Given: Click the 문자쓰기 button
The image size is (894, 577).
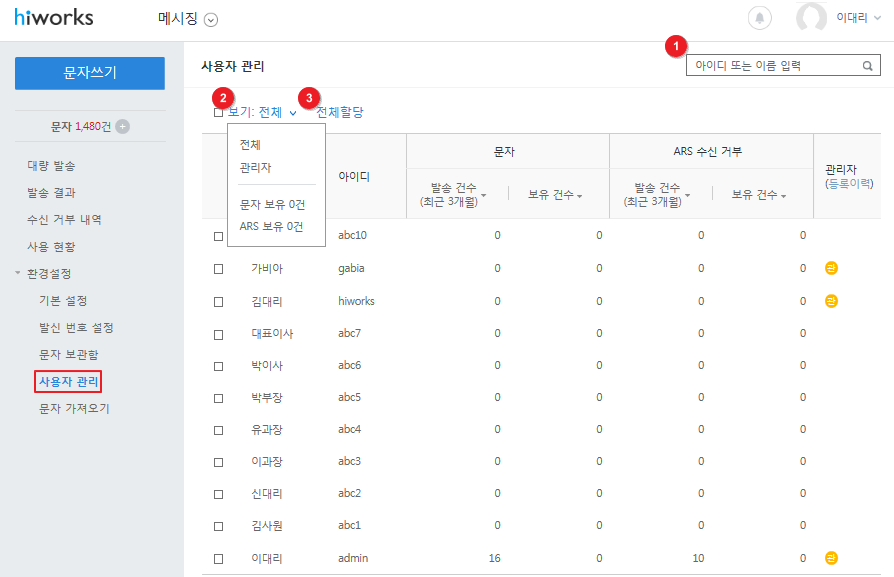Looking at the screenshot, I should click(x=90, y=73).
